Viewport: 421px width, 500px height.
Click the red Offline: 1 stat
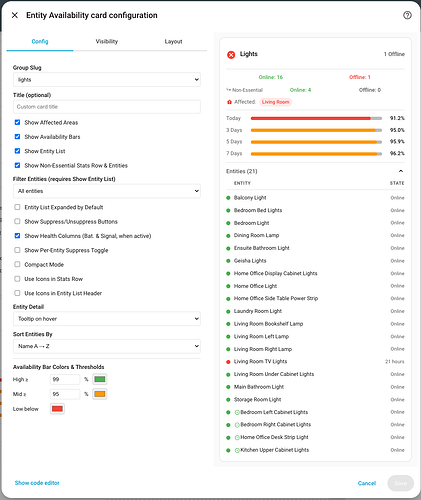coord(360,77)
